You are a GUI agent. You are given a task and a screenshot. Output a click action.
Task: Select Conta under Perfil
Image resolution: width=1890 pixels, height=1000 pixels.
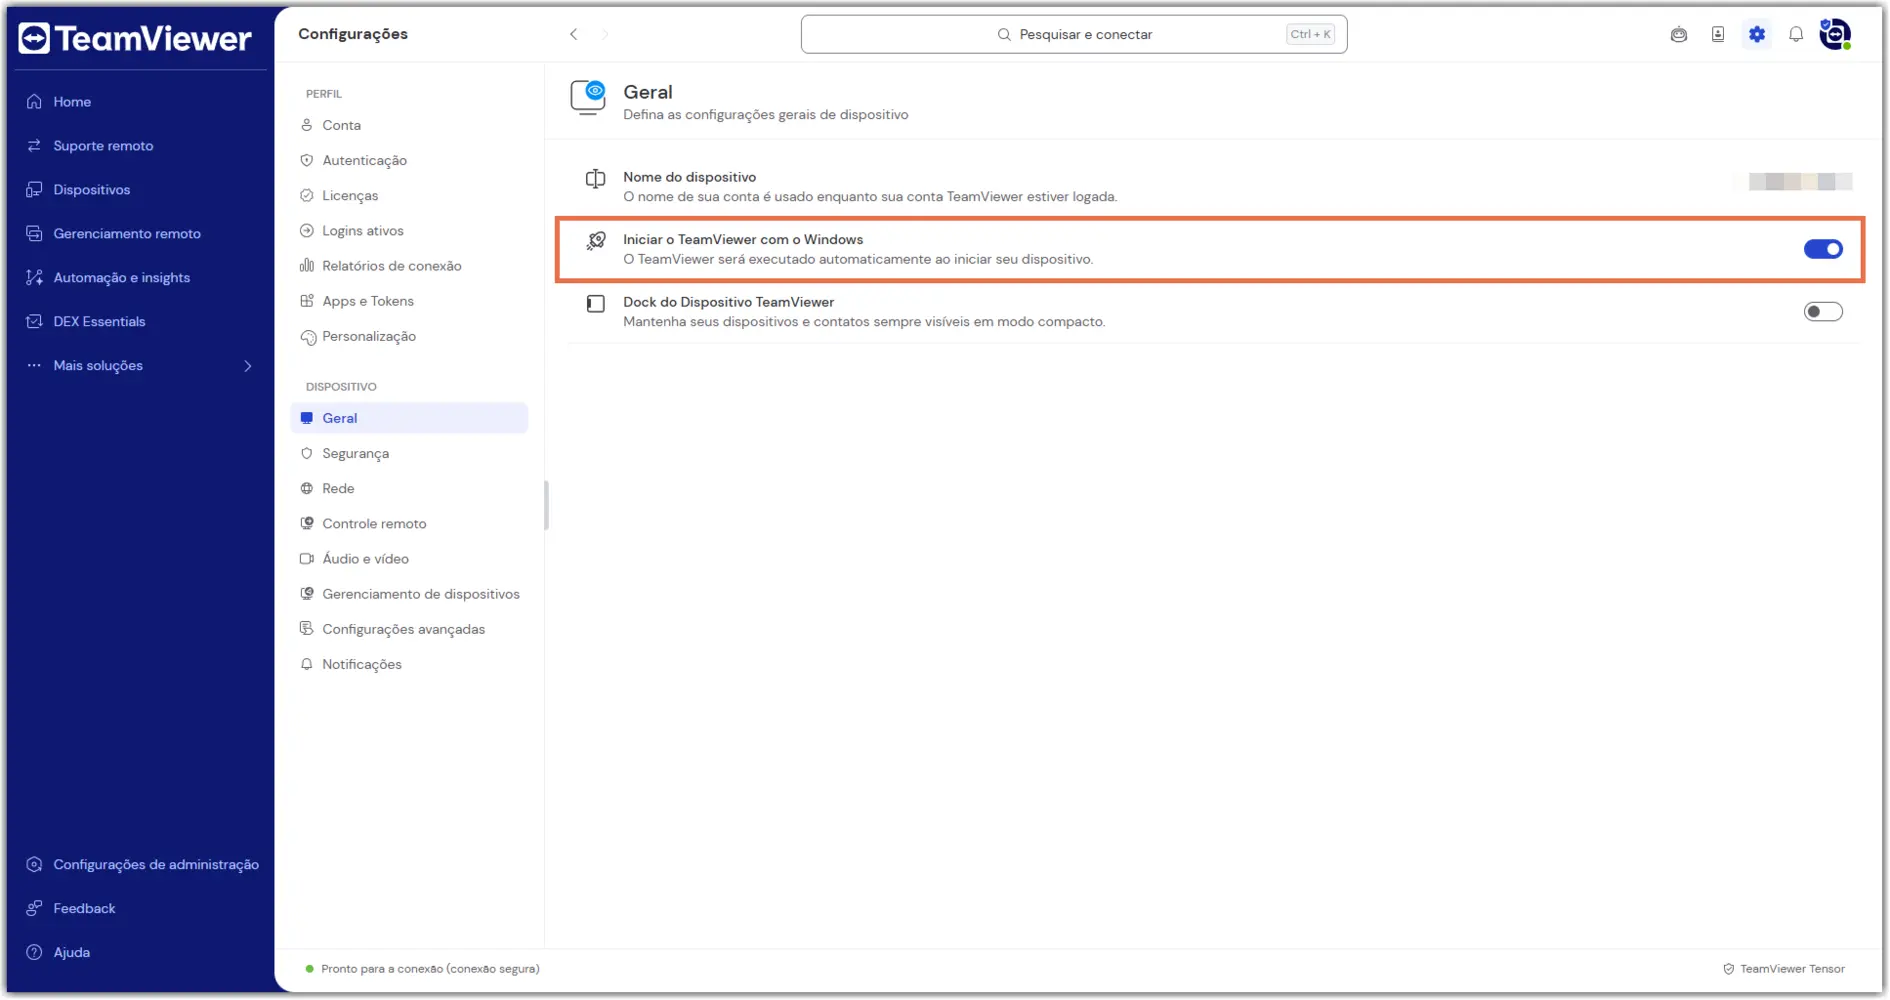pyautogui.click(x=341, y=126)
